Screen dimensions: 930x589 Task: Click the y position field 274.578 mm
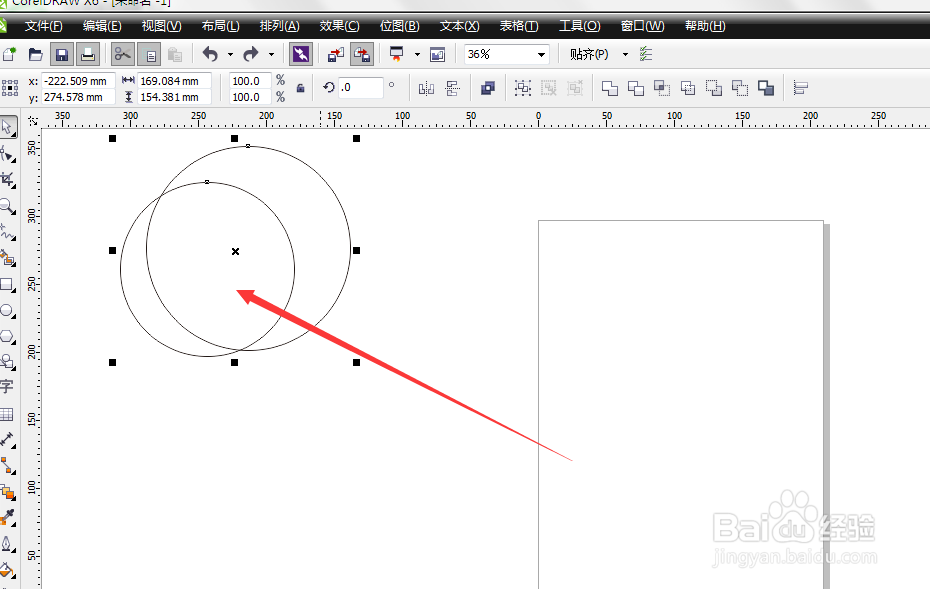(78, 97)
